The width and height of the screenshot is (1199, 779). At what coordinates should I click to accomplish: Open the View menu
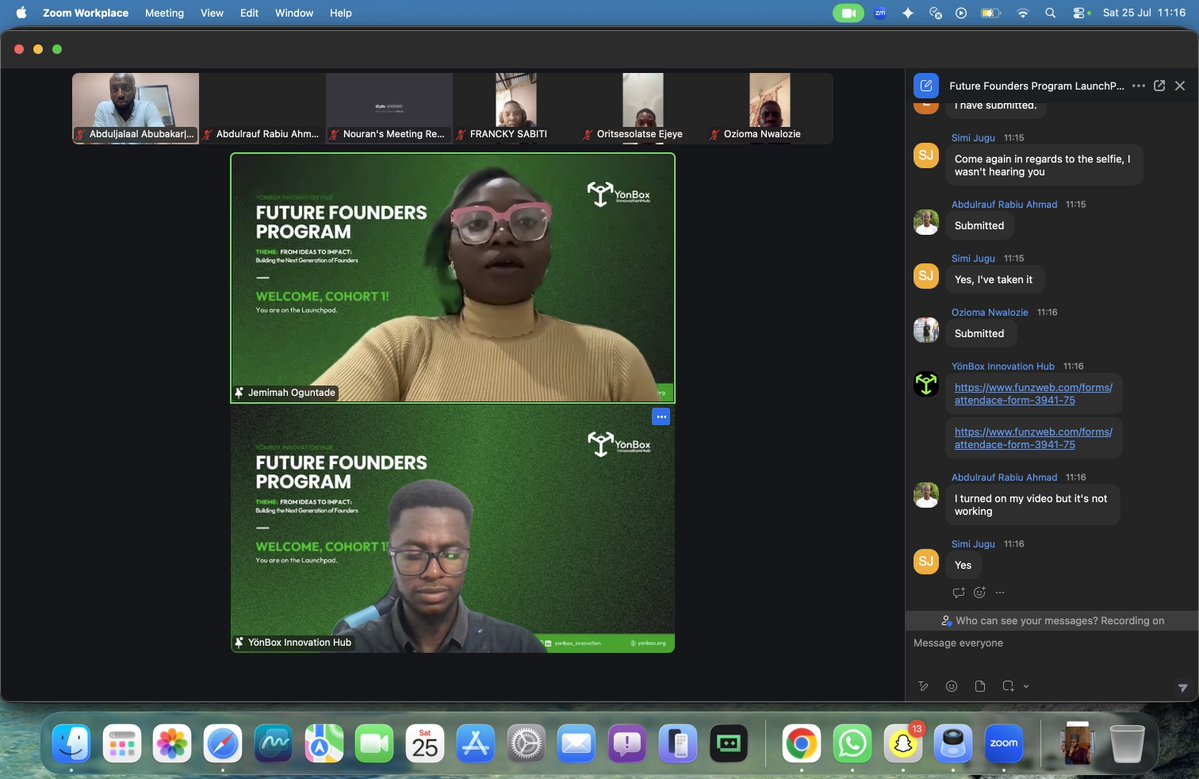(212, 13)
